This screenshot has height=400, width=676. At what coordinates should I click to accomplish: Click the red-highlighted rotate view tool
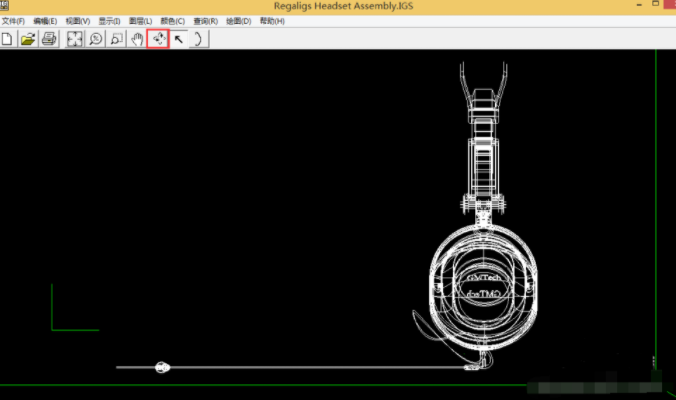pos(157,39)
